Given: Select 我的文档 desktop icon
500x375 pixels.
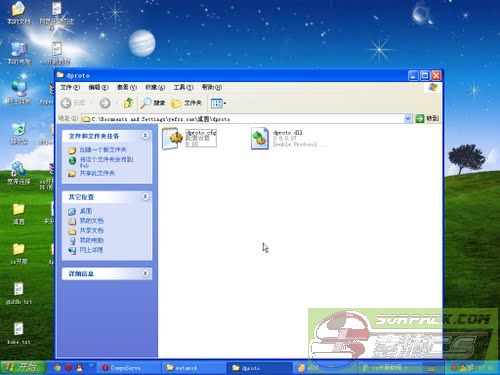Looking at the screenshot, I should click(x=19, y=13).
